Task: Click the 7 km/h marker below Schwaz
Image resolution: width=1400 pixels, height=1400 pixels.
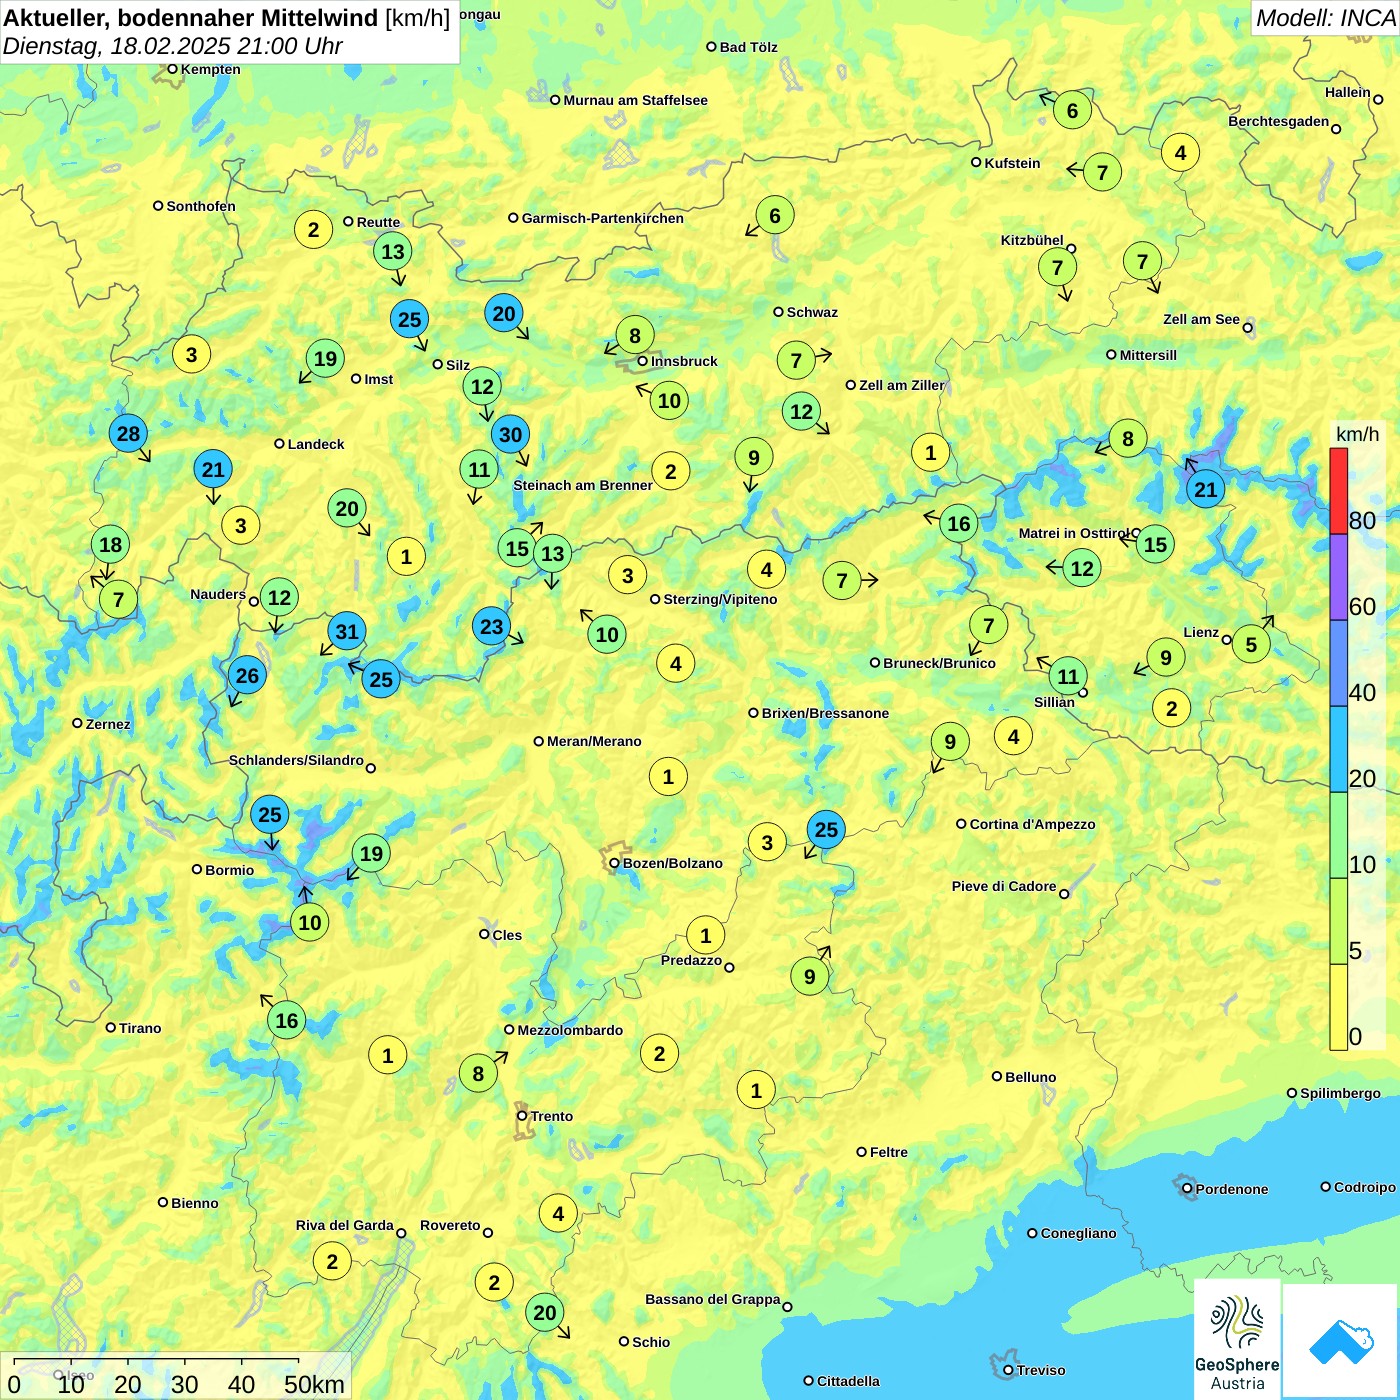Action: click(796, 360)
